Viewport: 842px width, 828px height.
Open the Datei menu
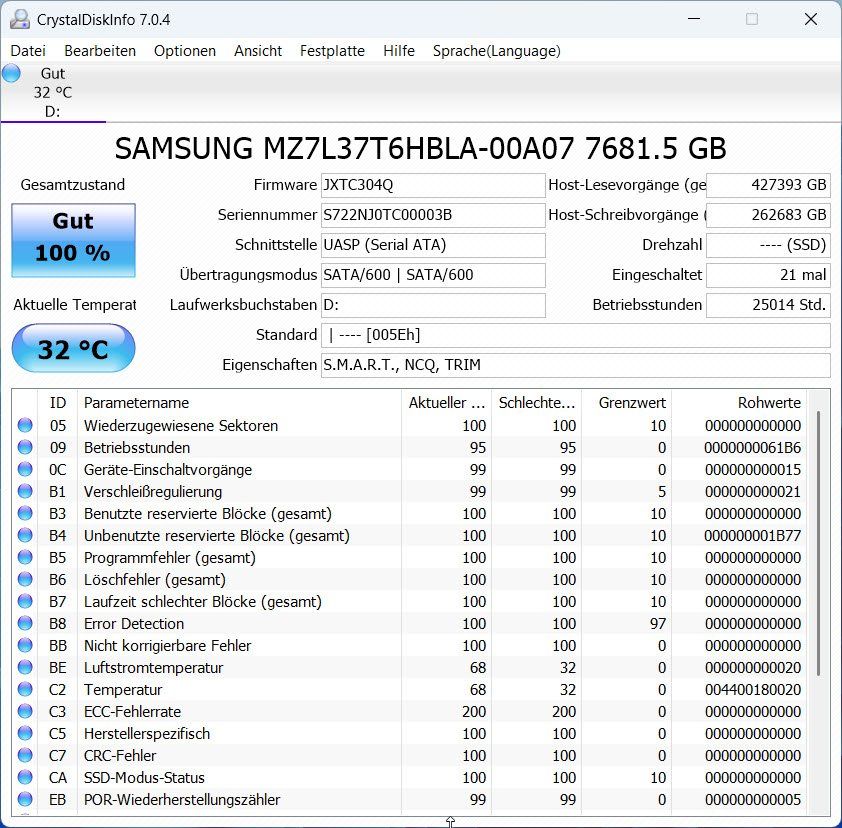point(28,51)
